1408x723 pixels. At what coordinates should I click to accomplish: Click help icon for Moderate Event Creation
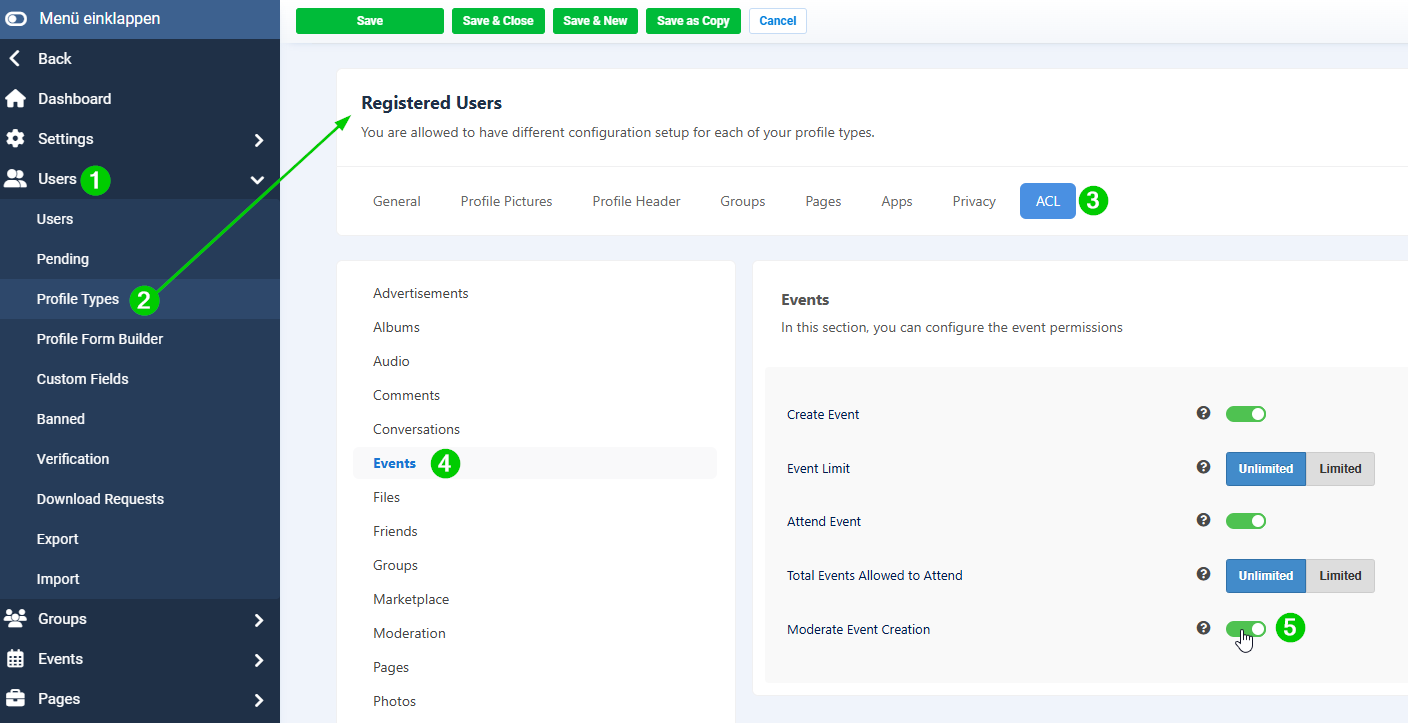[x=1204, y=628]
